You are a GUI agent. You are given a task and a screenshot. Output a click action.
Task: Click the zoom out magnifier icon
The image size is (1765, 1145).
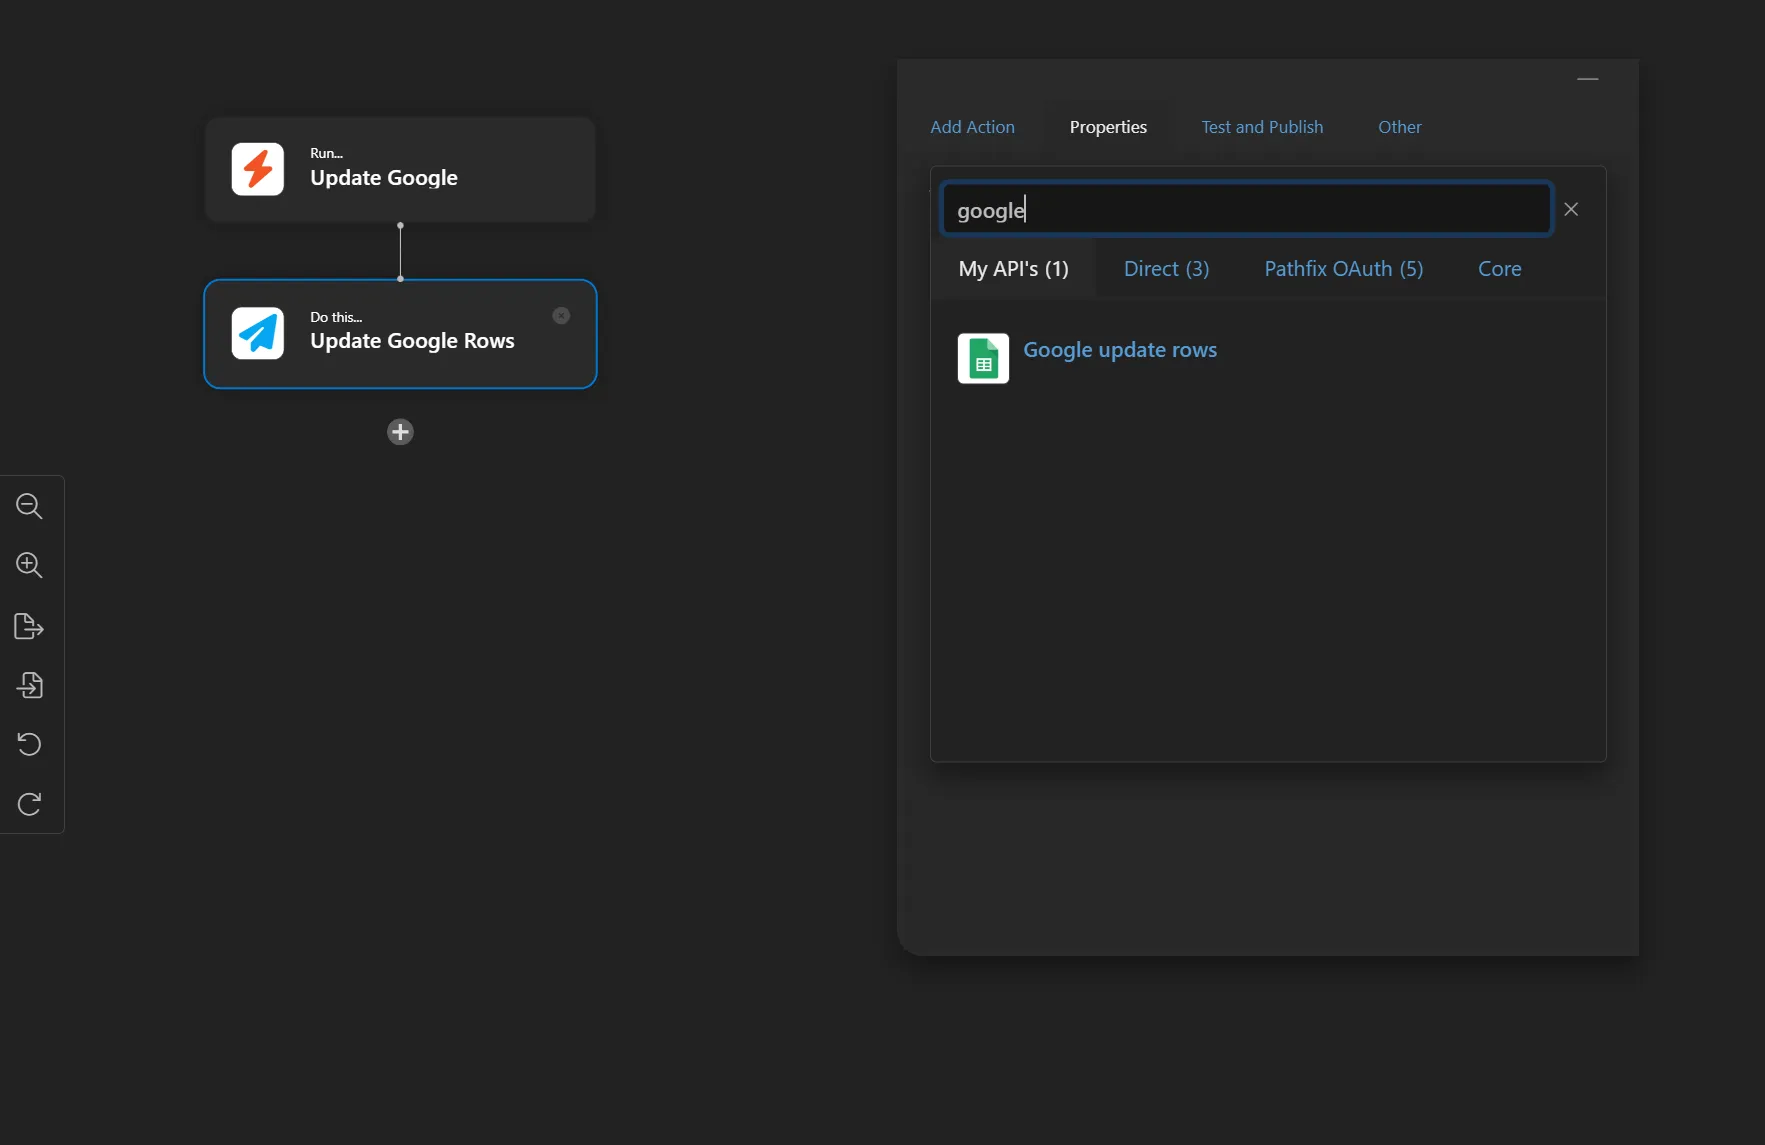(29, 506)
